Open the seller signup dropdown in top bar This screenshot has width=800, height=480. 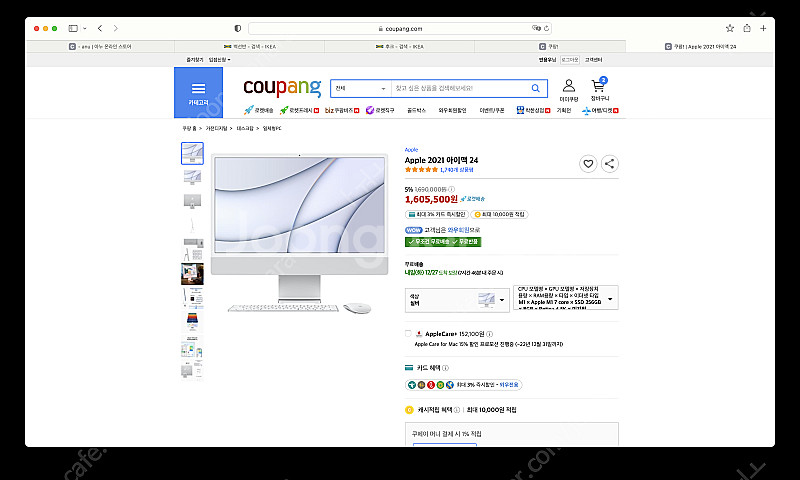pyautogui.click(x=219, y=60)
